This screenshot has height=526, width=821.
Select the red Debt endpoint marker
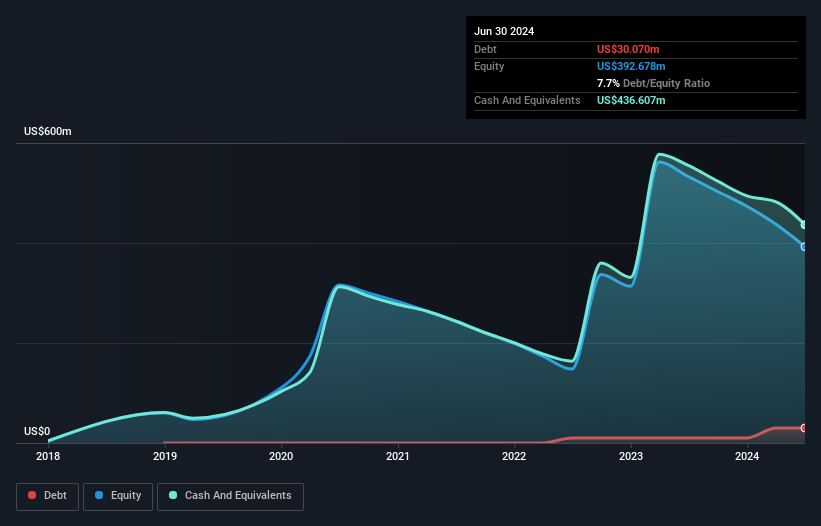[804, 428]
